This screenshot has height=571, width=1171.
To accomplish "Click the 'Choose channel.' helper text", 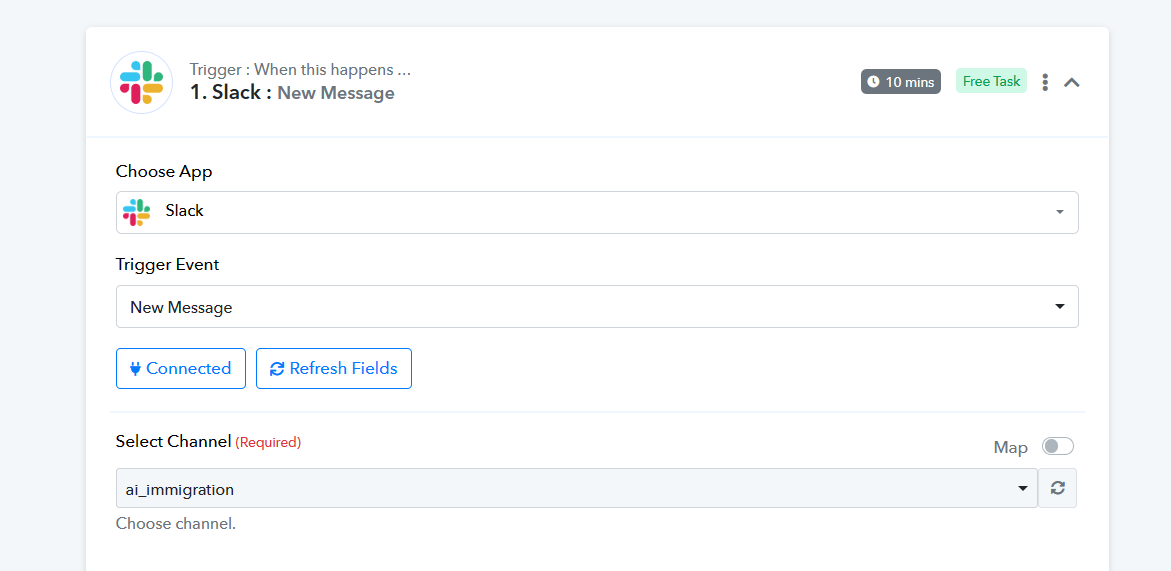I will [176, 523].
